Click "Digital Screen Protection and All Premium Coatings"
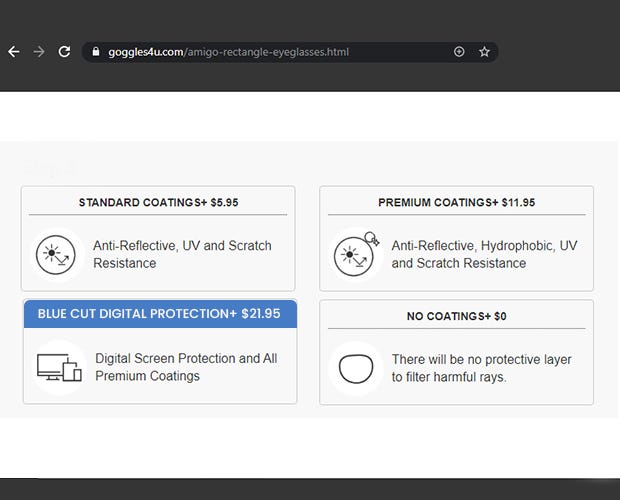 (186, 367)
